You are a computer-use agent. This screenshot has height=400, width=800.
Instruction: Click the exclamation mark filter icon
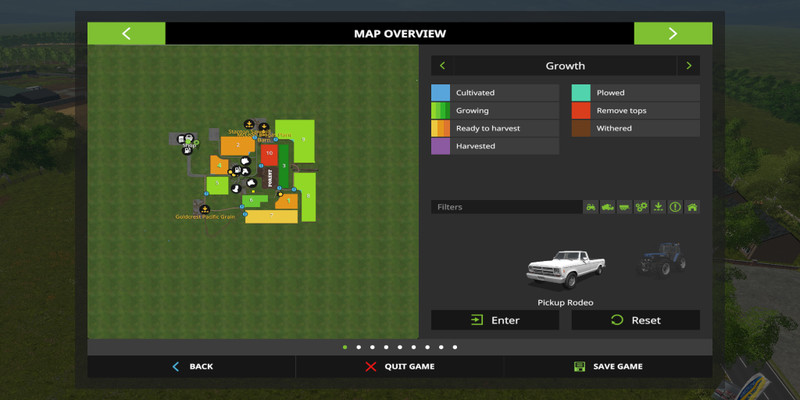pyautogui.click(x=675, y=207)
